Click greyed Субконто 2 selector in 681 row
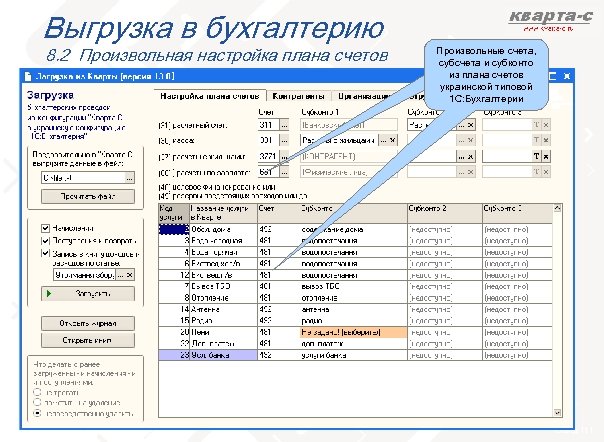Viewport: 604px width, 442px height. tap(461, 172)
